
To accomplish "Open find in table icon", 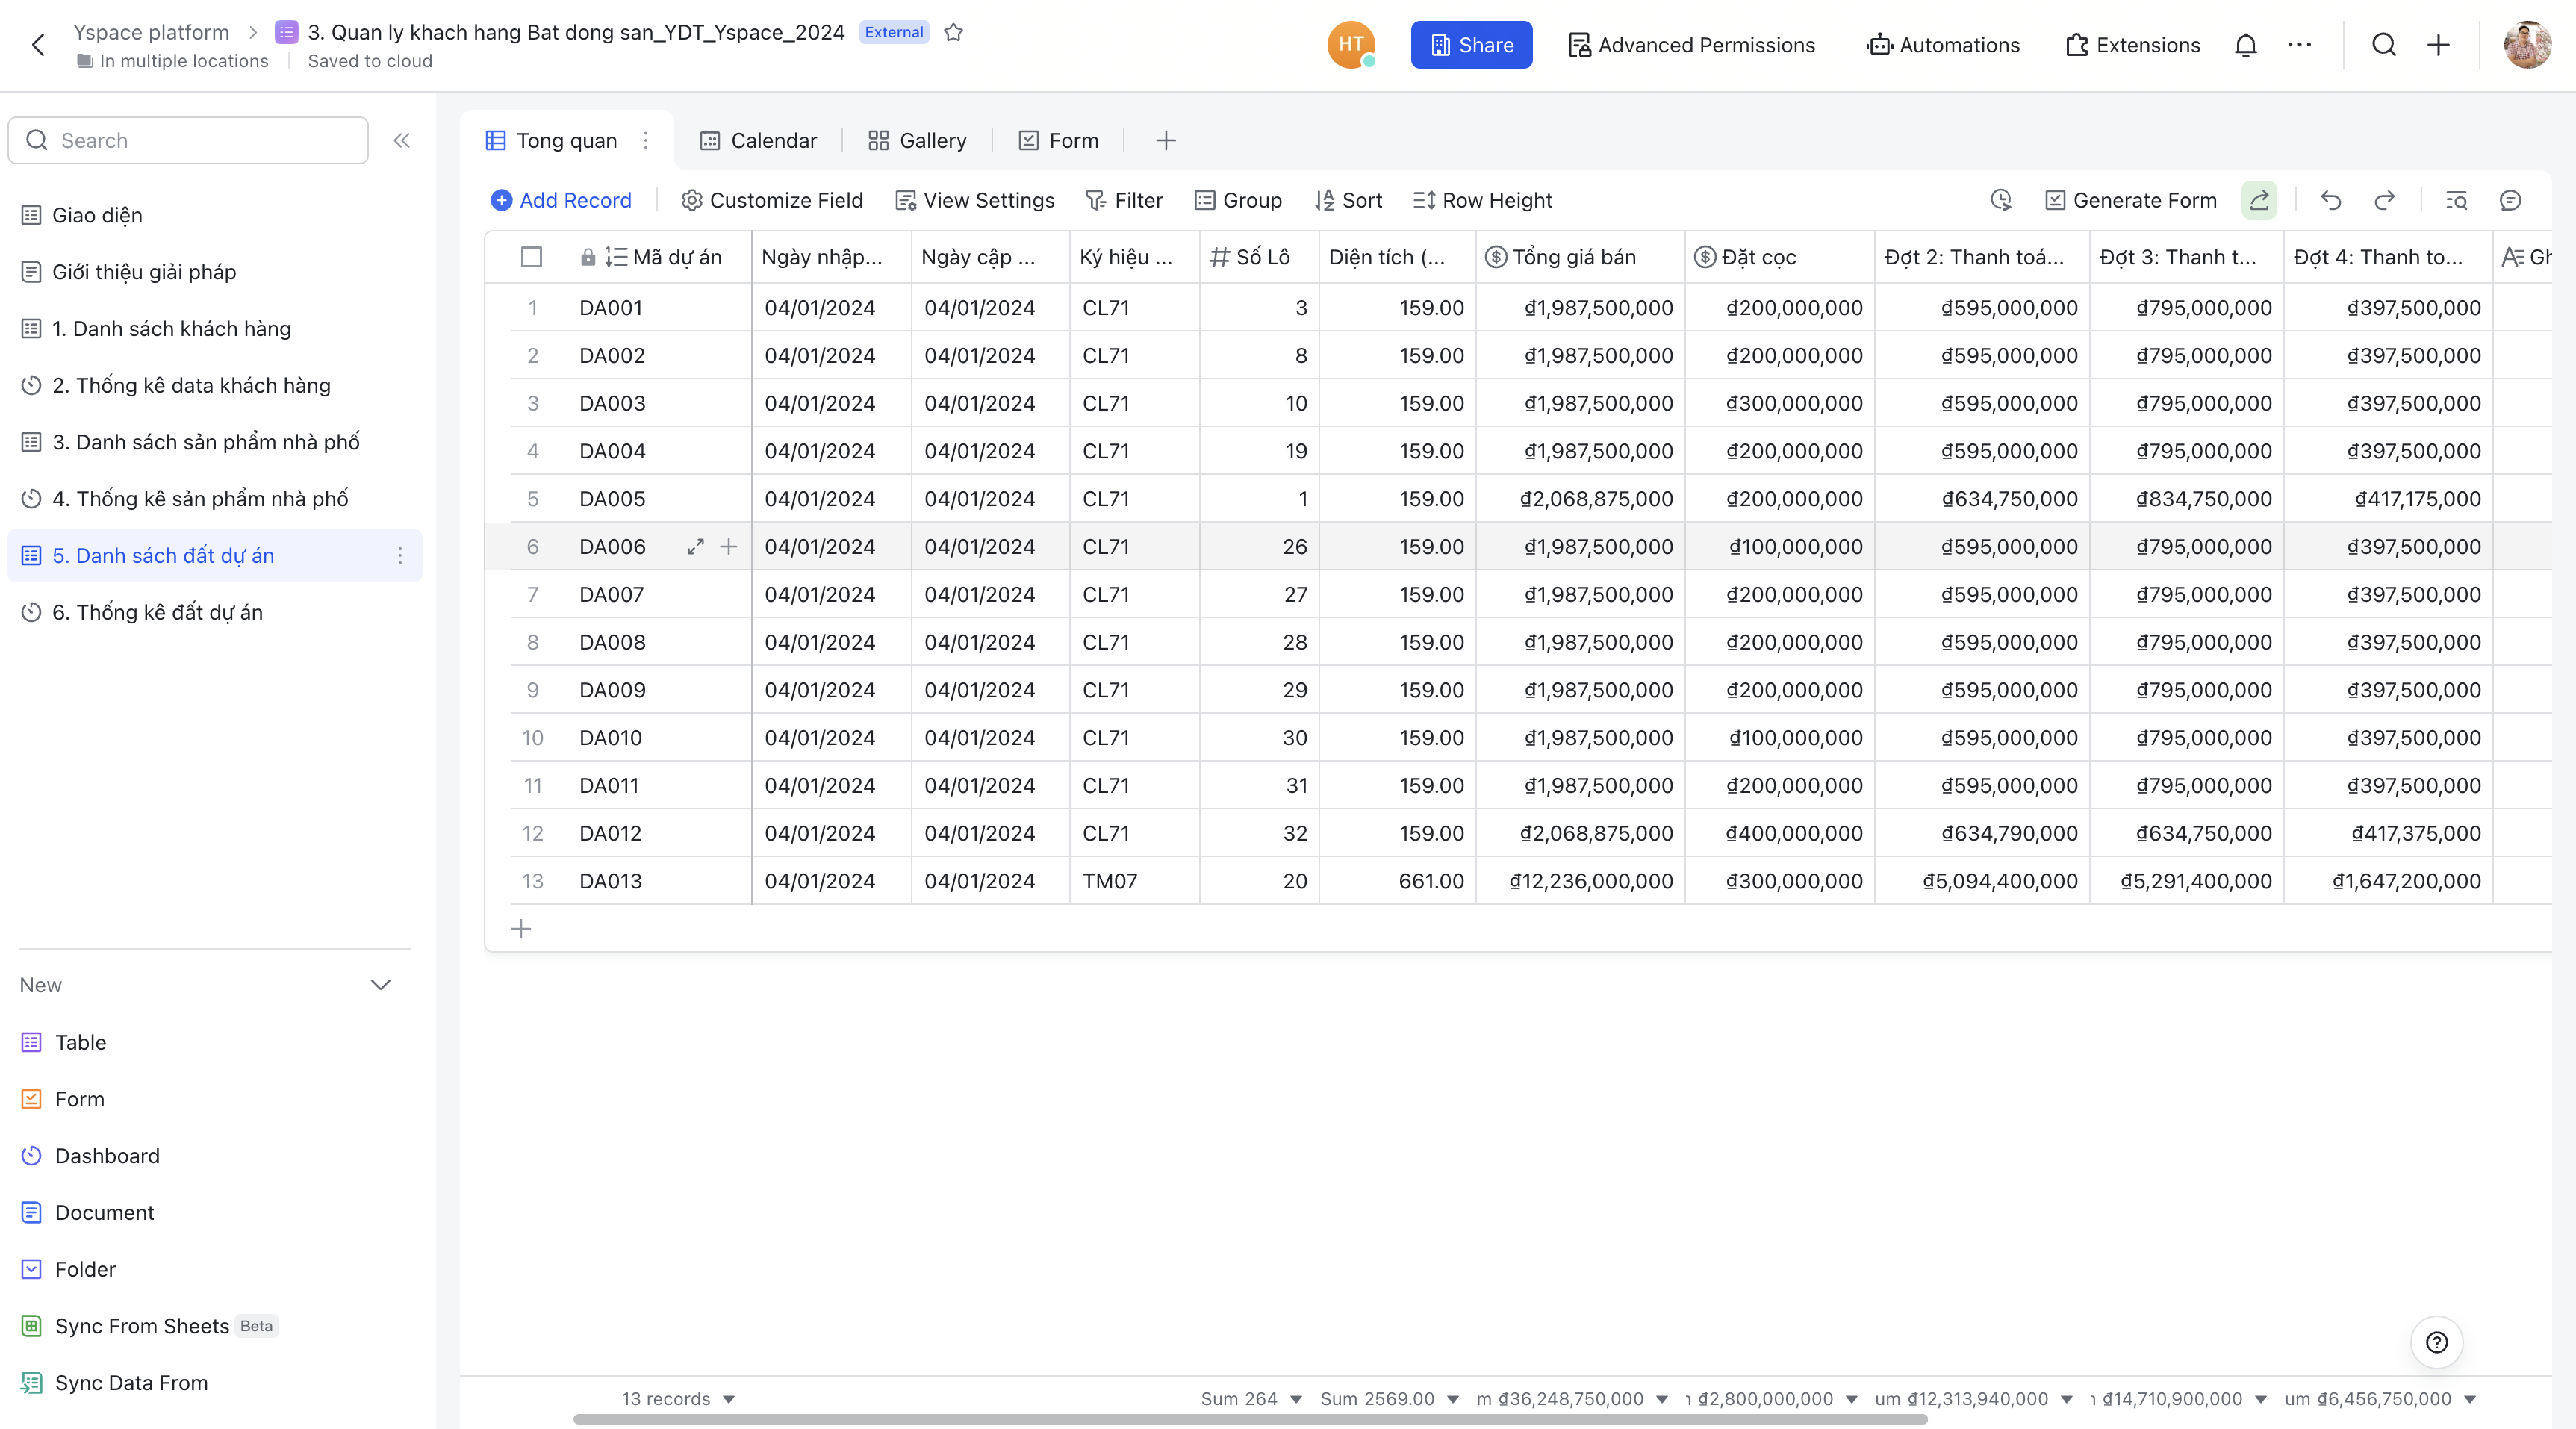I will click(2456, 200).
